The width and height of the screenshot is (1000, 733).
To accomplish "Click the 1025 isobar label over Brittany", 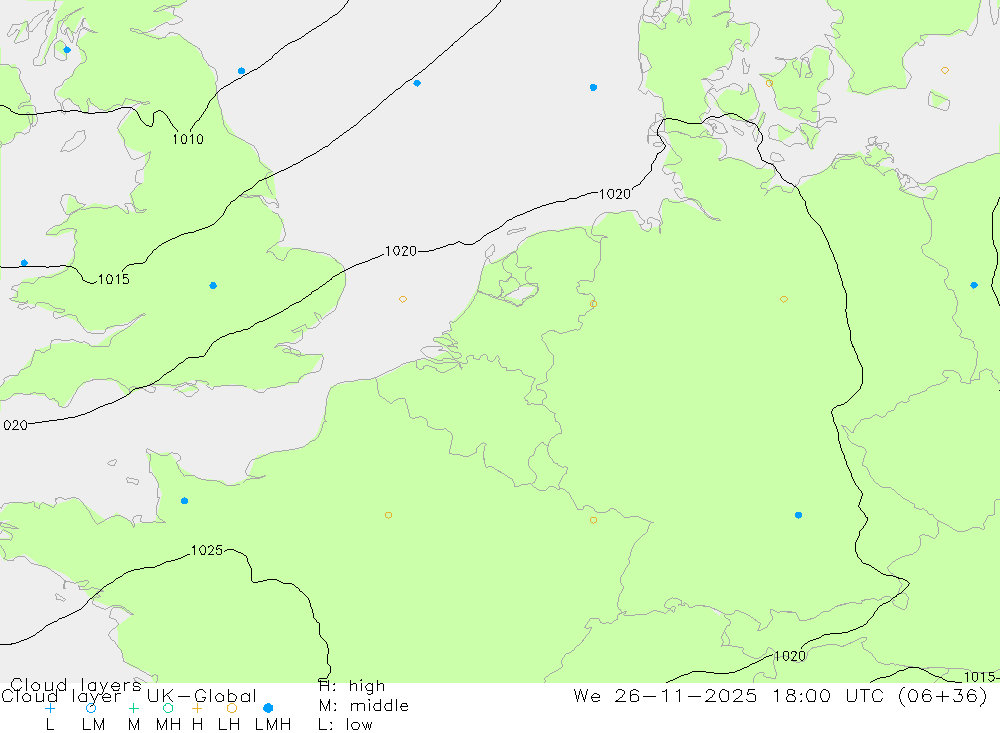I will pos(207,550).
